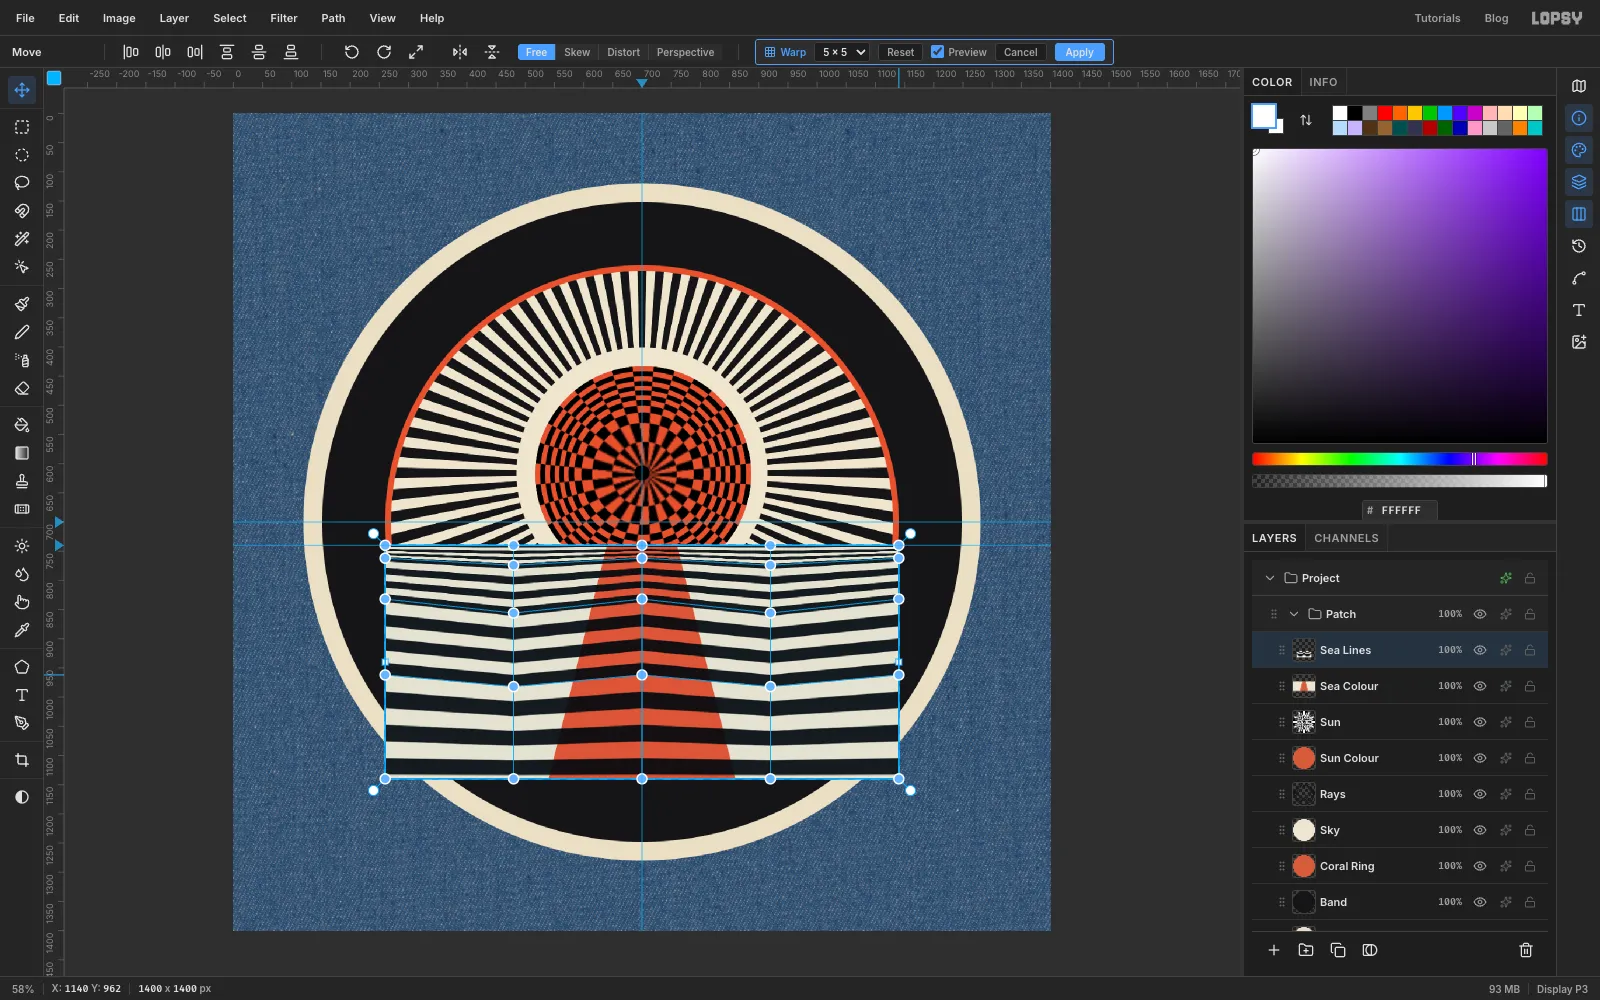Select the magic wand tool
The height and width of the screenshot is (1000, 1600).
tap(22, 239)
